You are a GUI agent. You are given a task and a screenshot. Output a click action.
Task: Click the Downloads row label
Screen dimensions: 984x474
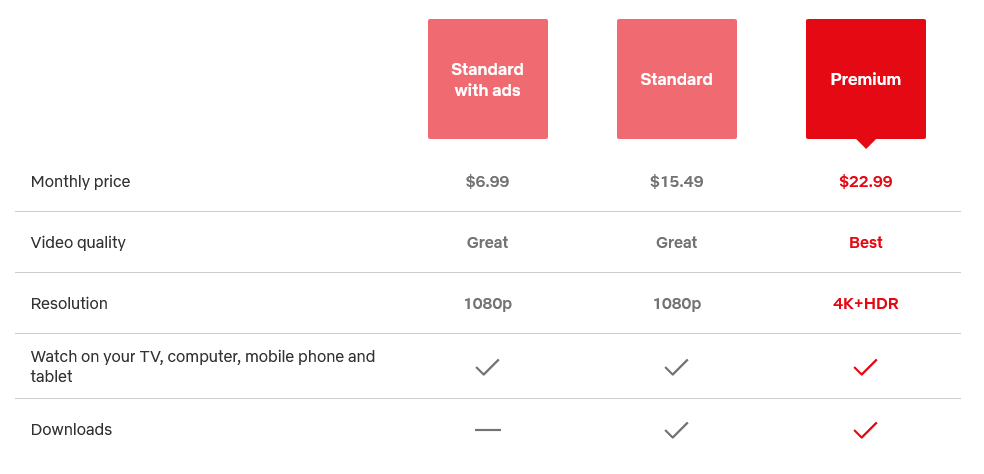[x=71, y=430]
